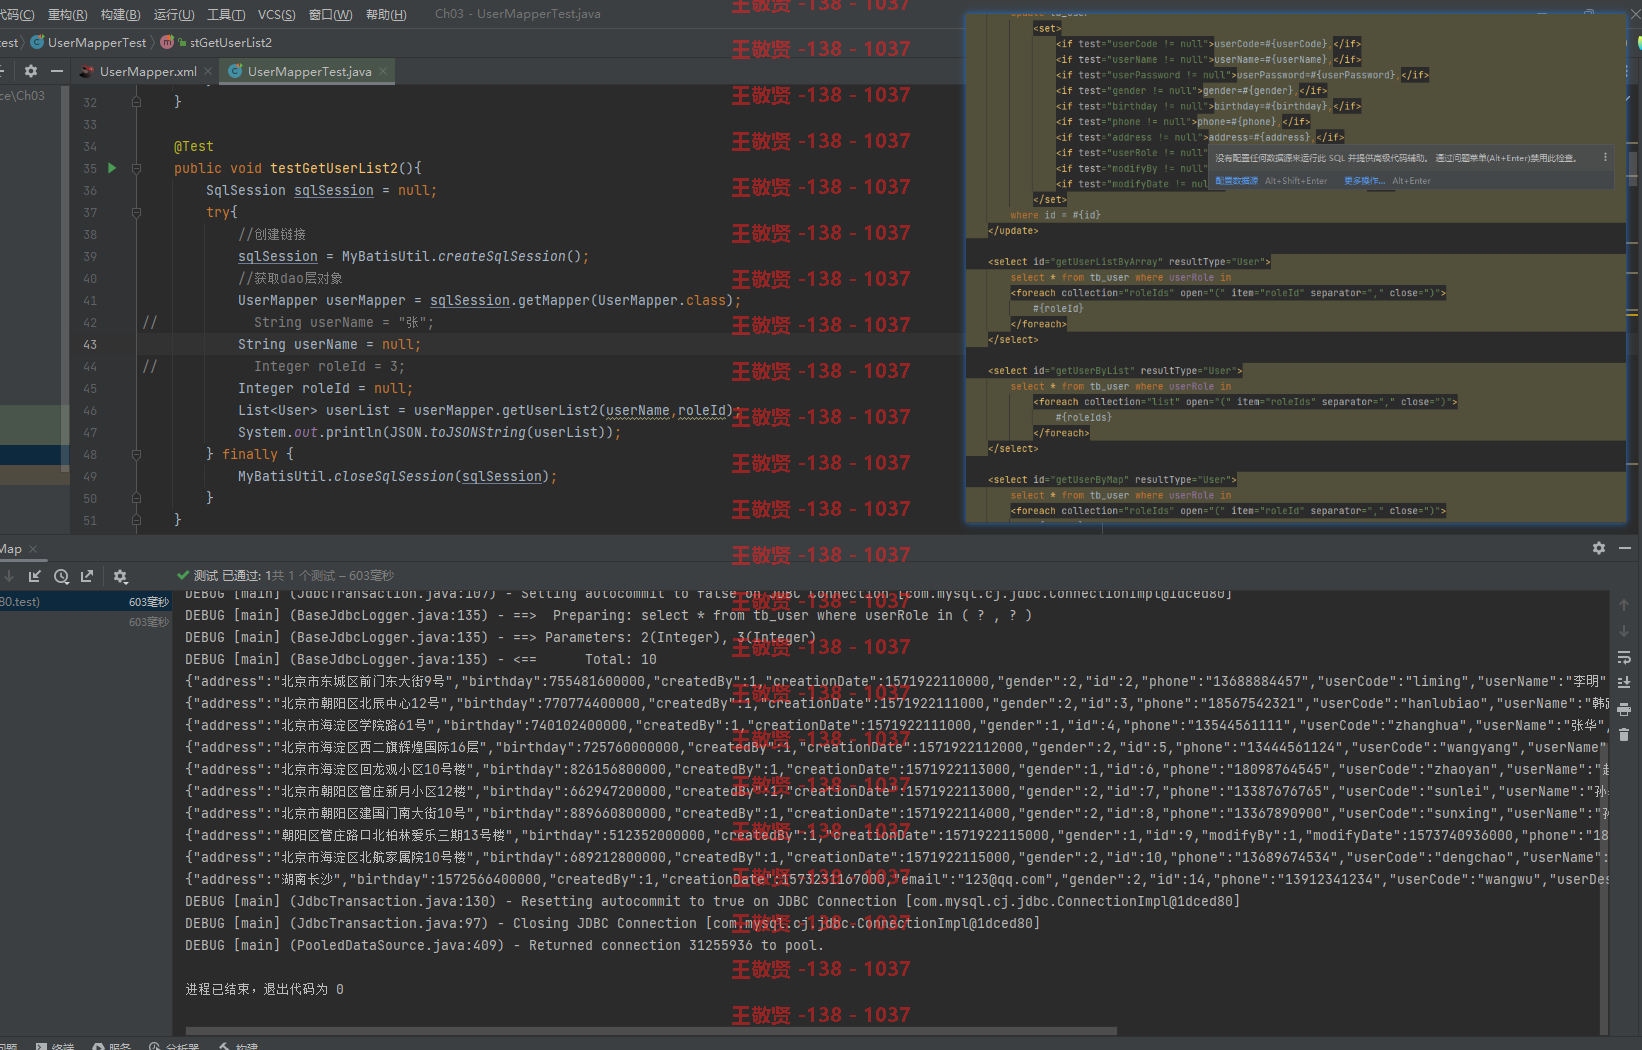Screen dimensions: 1642x1050
Task: Open the VCS(S) menu
Action: pyautogui.click(x=276, y=14)
